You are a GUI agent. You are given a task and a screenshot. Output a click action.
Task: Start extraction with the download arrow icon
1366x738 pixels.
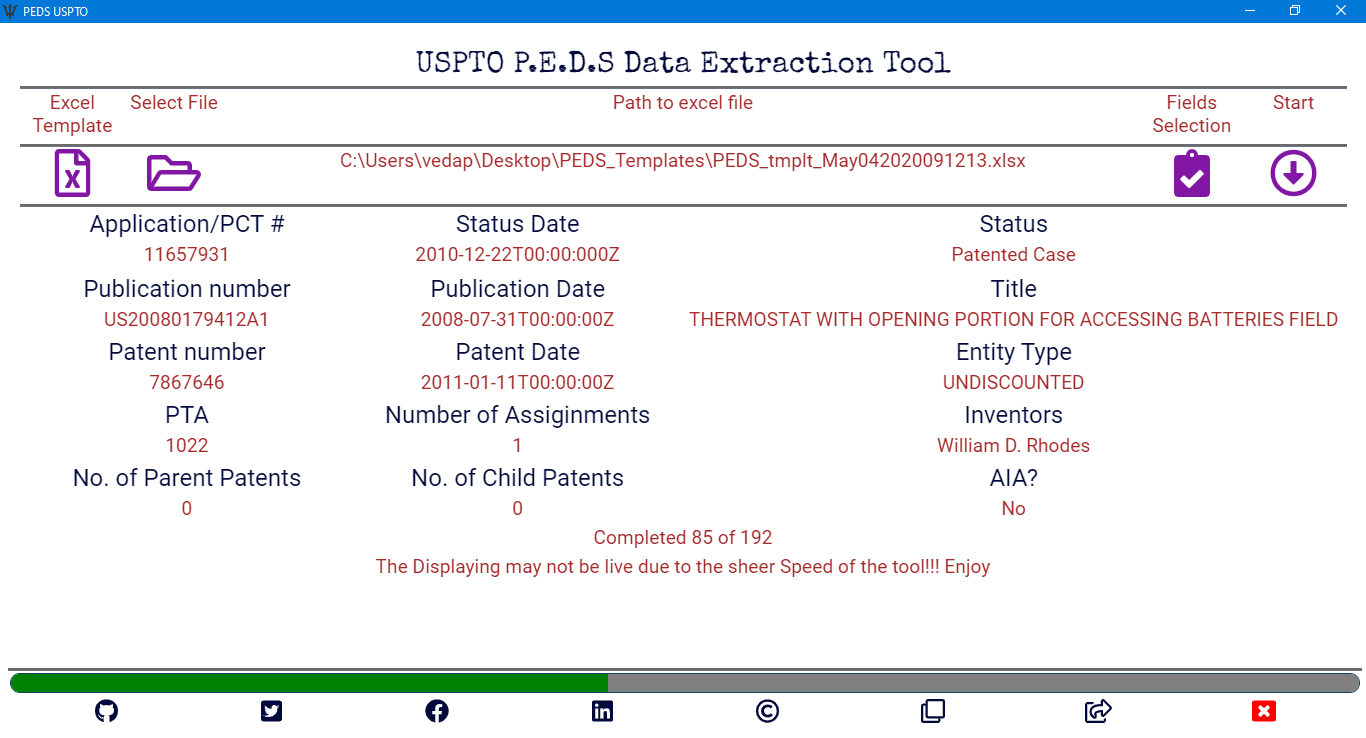tap(1293, 174)
